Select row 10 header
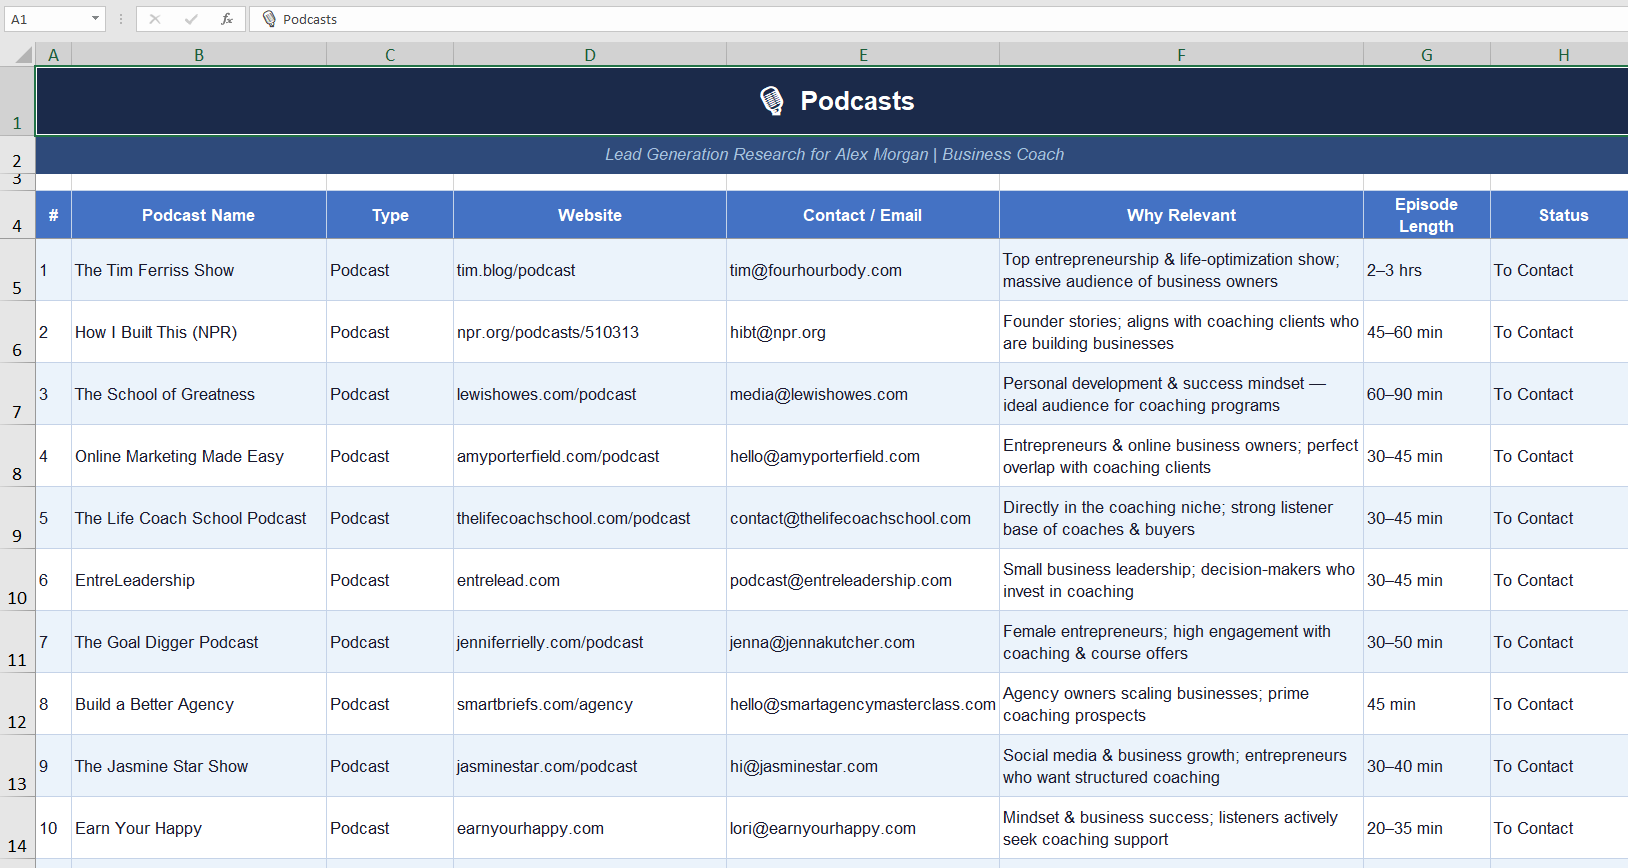The width and height of the screenshot is (1628, 868). pos(17,580)
